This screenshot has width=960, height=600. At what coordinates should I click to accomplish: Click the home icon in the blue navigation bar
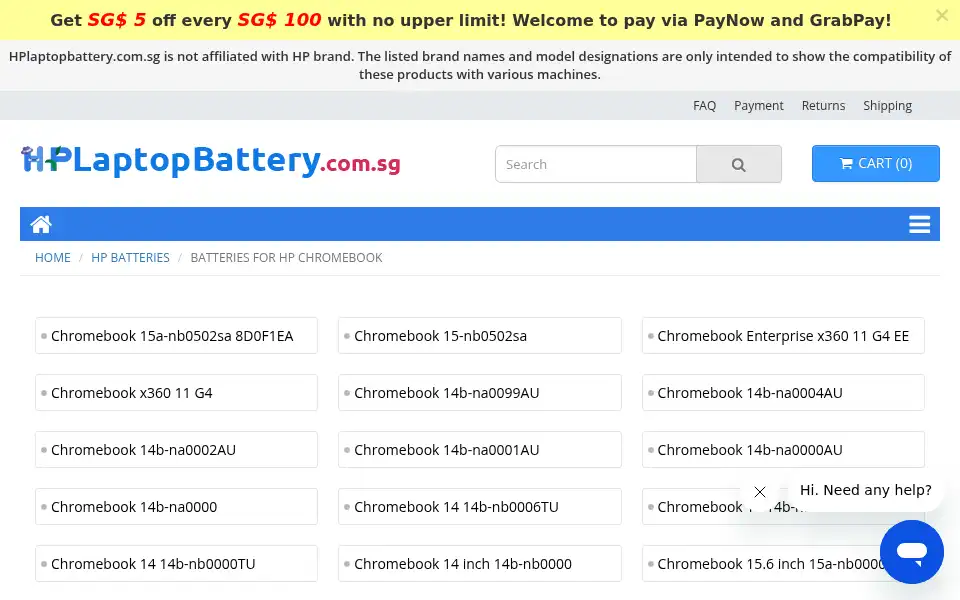pyautogui.click(x=41, y=224)
